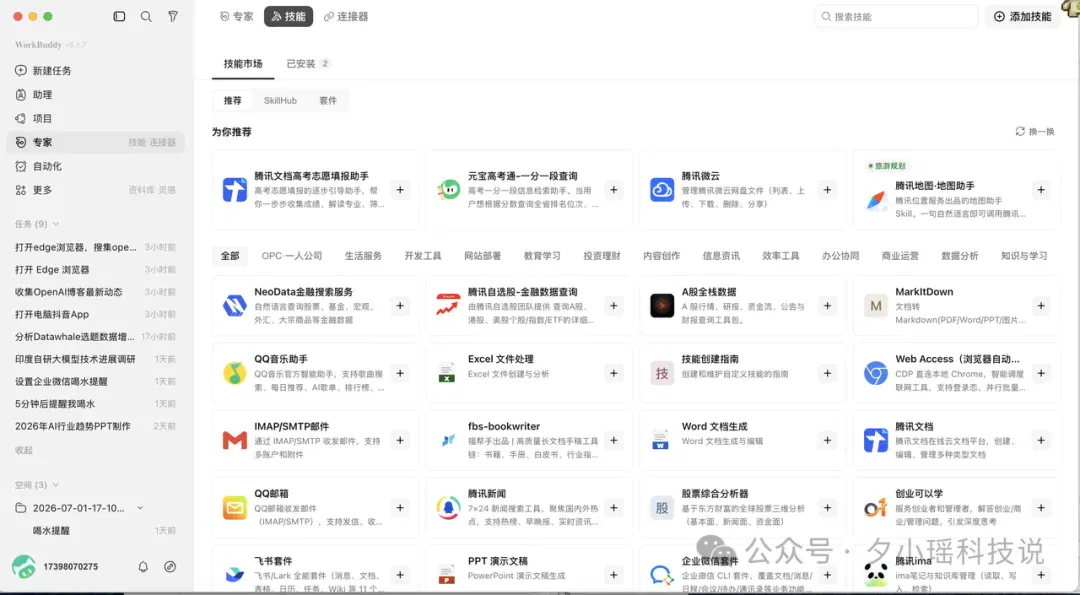Add NeoData金融搜索服务 with its plus button

click(x=400, y=305)
